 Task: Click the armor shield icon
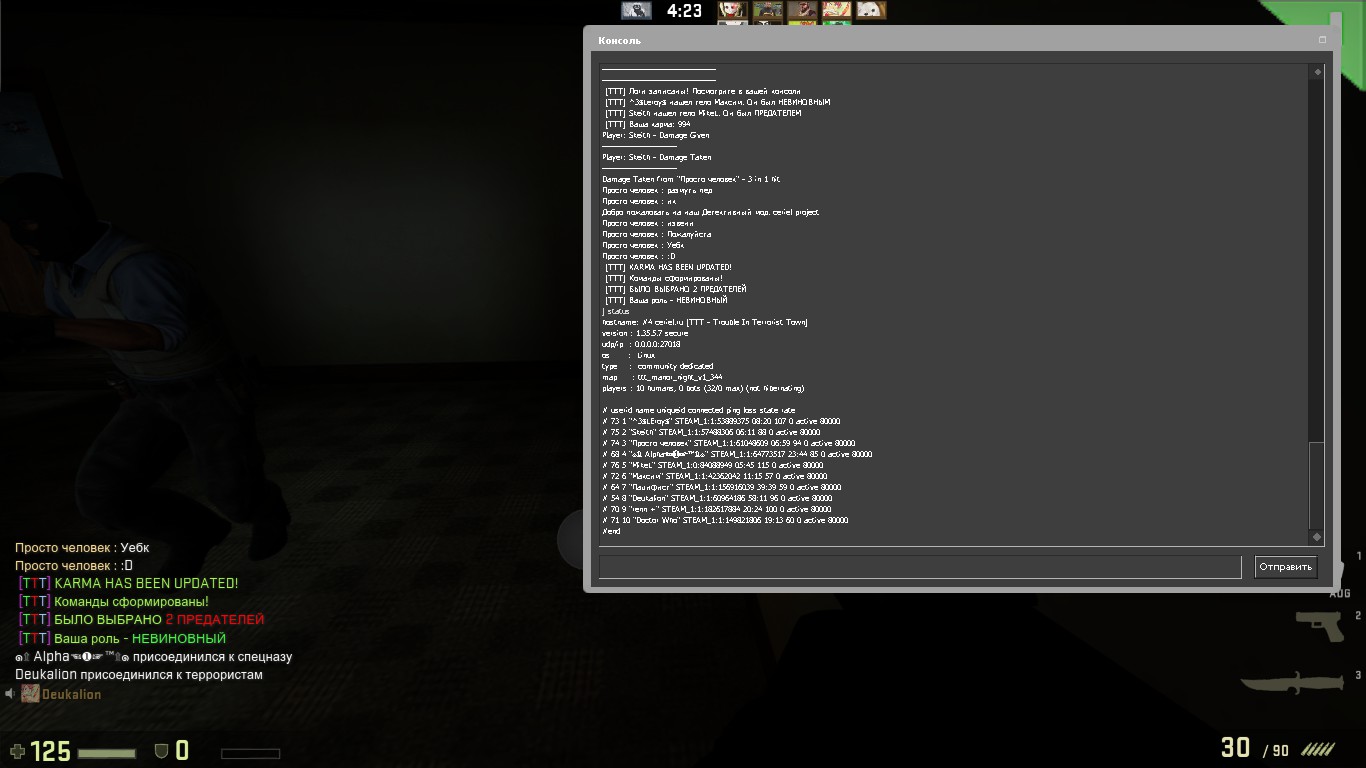click(x=161, y=751)
